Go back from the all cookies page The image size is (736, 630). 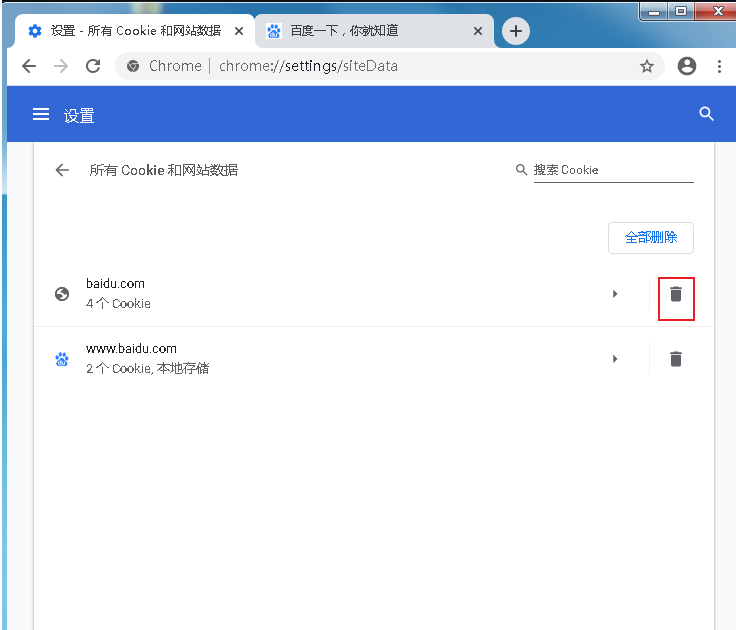click(x=62, y=170)
